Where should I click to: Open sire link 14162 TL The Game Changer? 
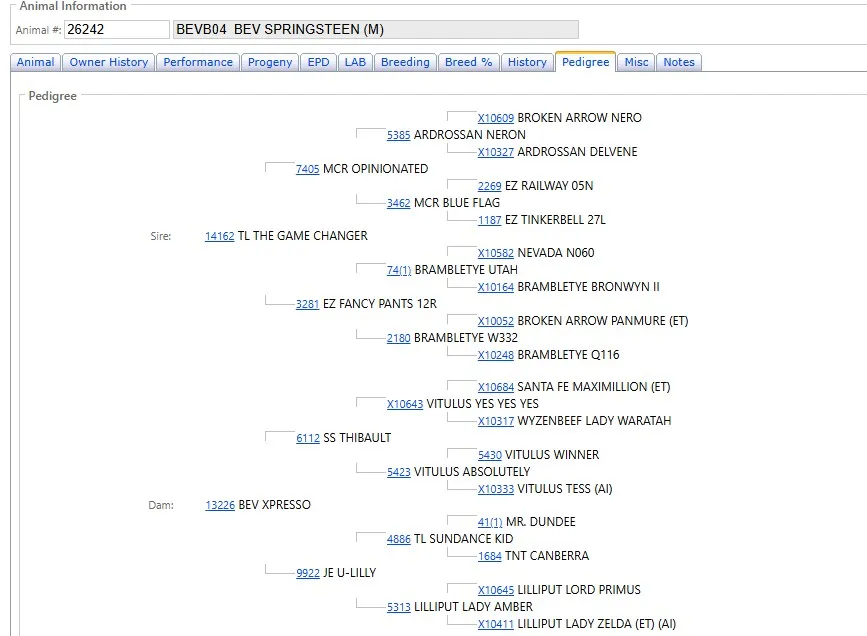point(219,236)
